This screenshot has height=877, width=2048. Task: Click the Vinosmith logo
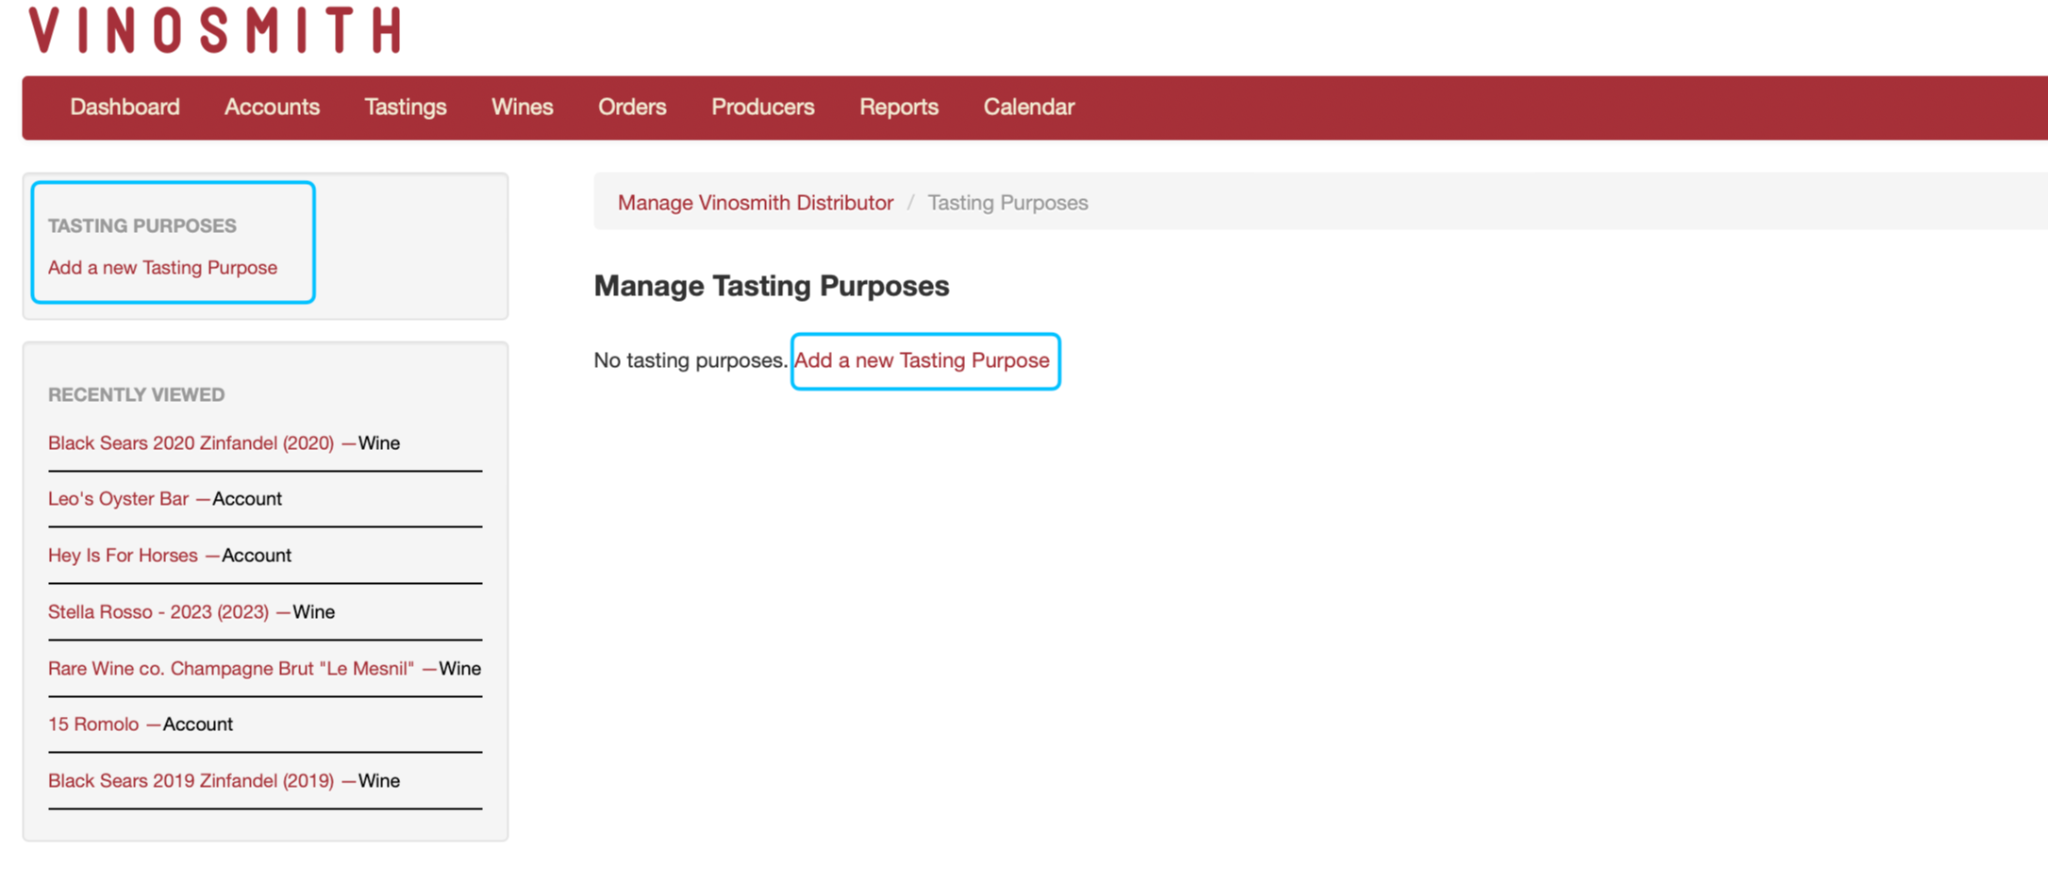pyautogui.click(x=215, y=29)
